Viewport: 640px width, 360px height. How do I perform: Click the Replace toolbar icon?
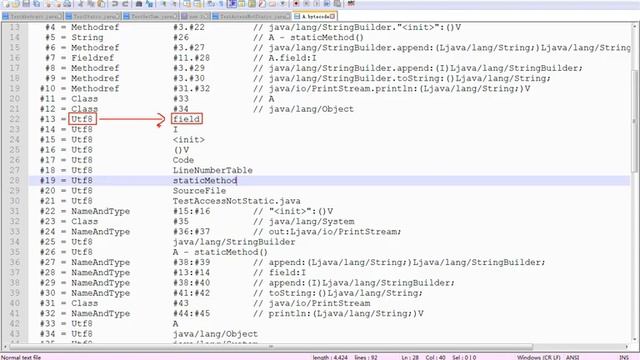coord(149,4)
